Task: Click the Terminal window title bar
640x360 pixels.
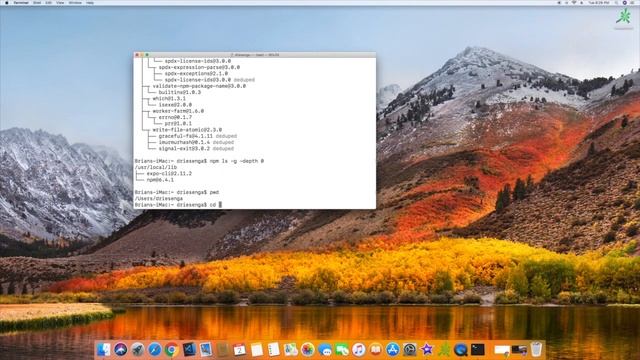Action: click(x=255, y=54)
